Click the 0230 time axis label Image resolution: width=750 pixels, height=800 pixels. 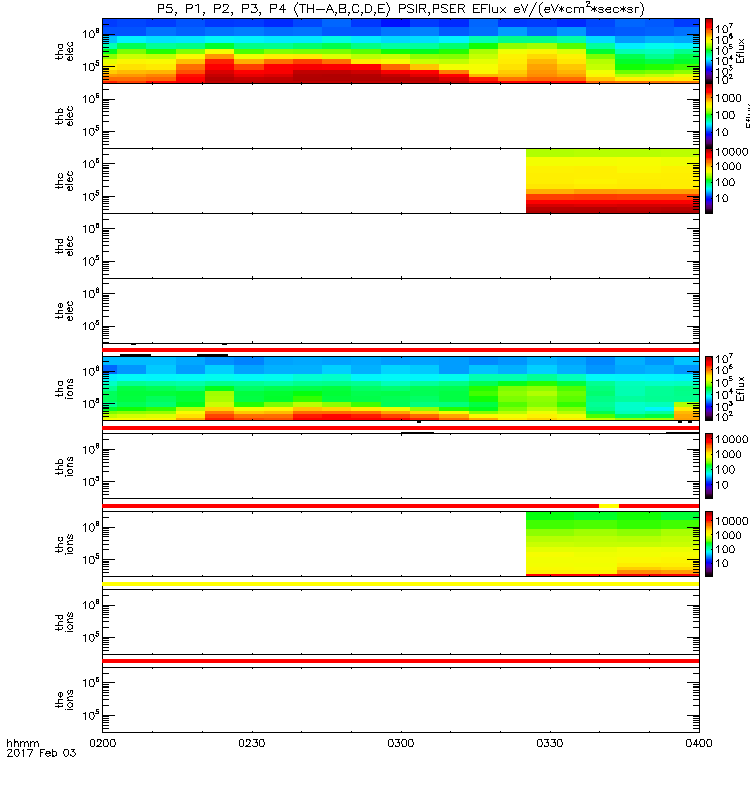[252, 743]
